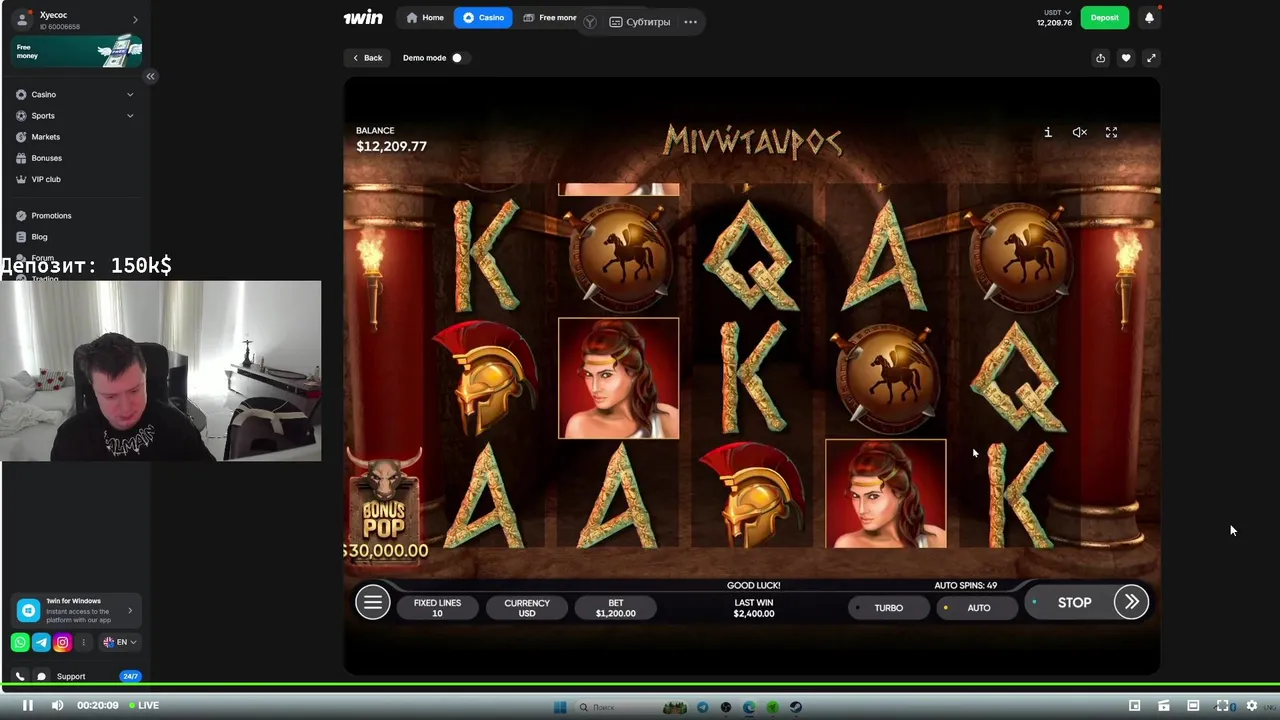Show more social links dots
The image size is (1280, 720).
point(84,642)
